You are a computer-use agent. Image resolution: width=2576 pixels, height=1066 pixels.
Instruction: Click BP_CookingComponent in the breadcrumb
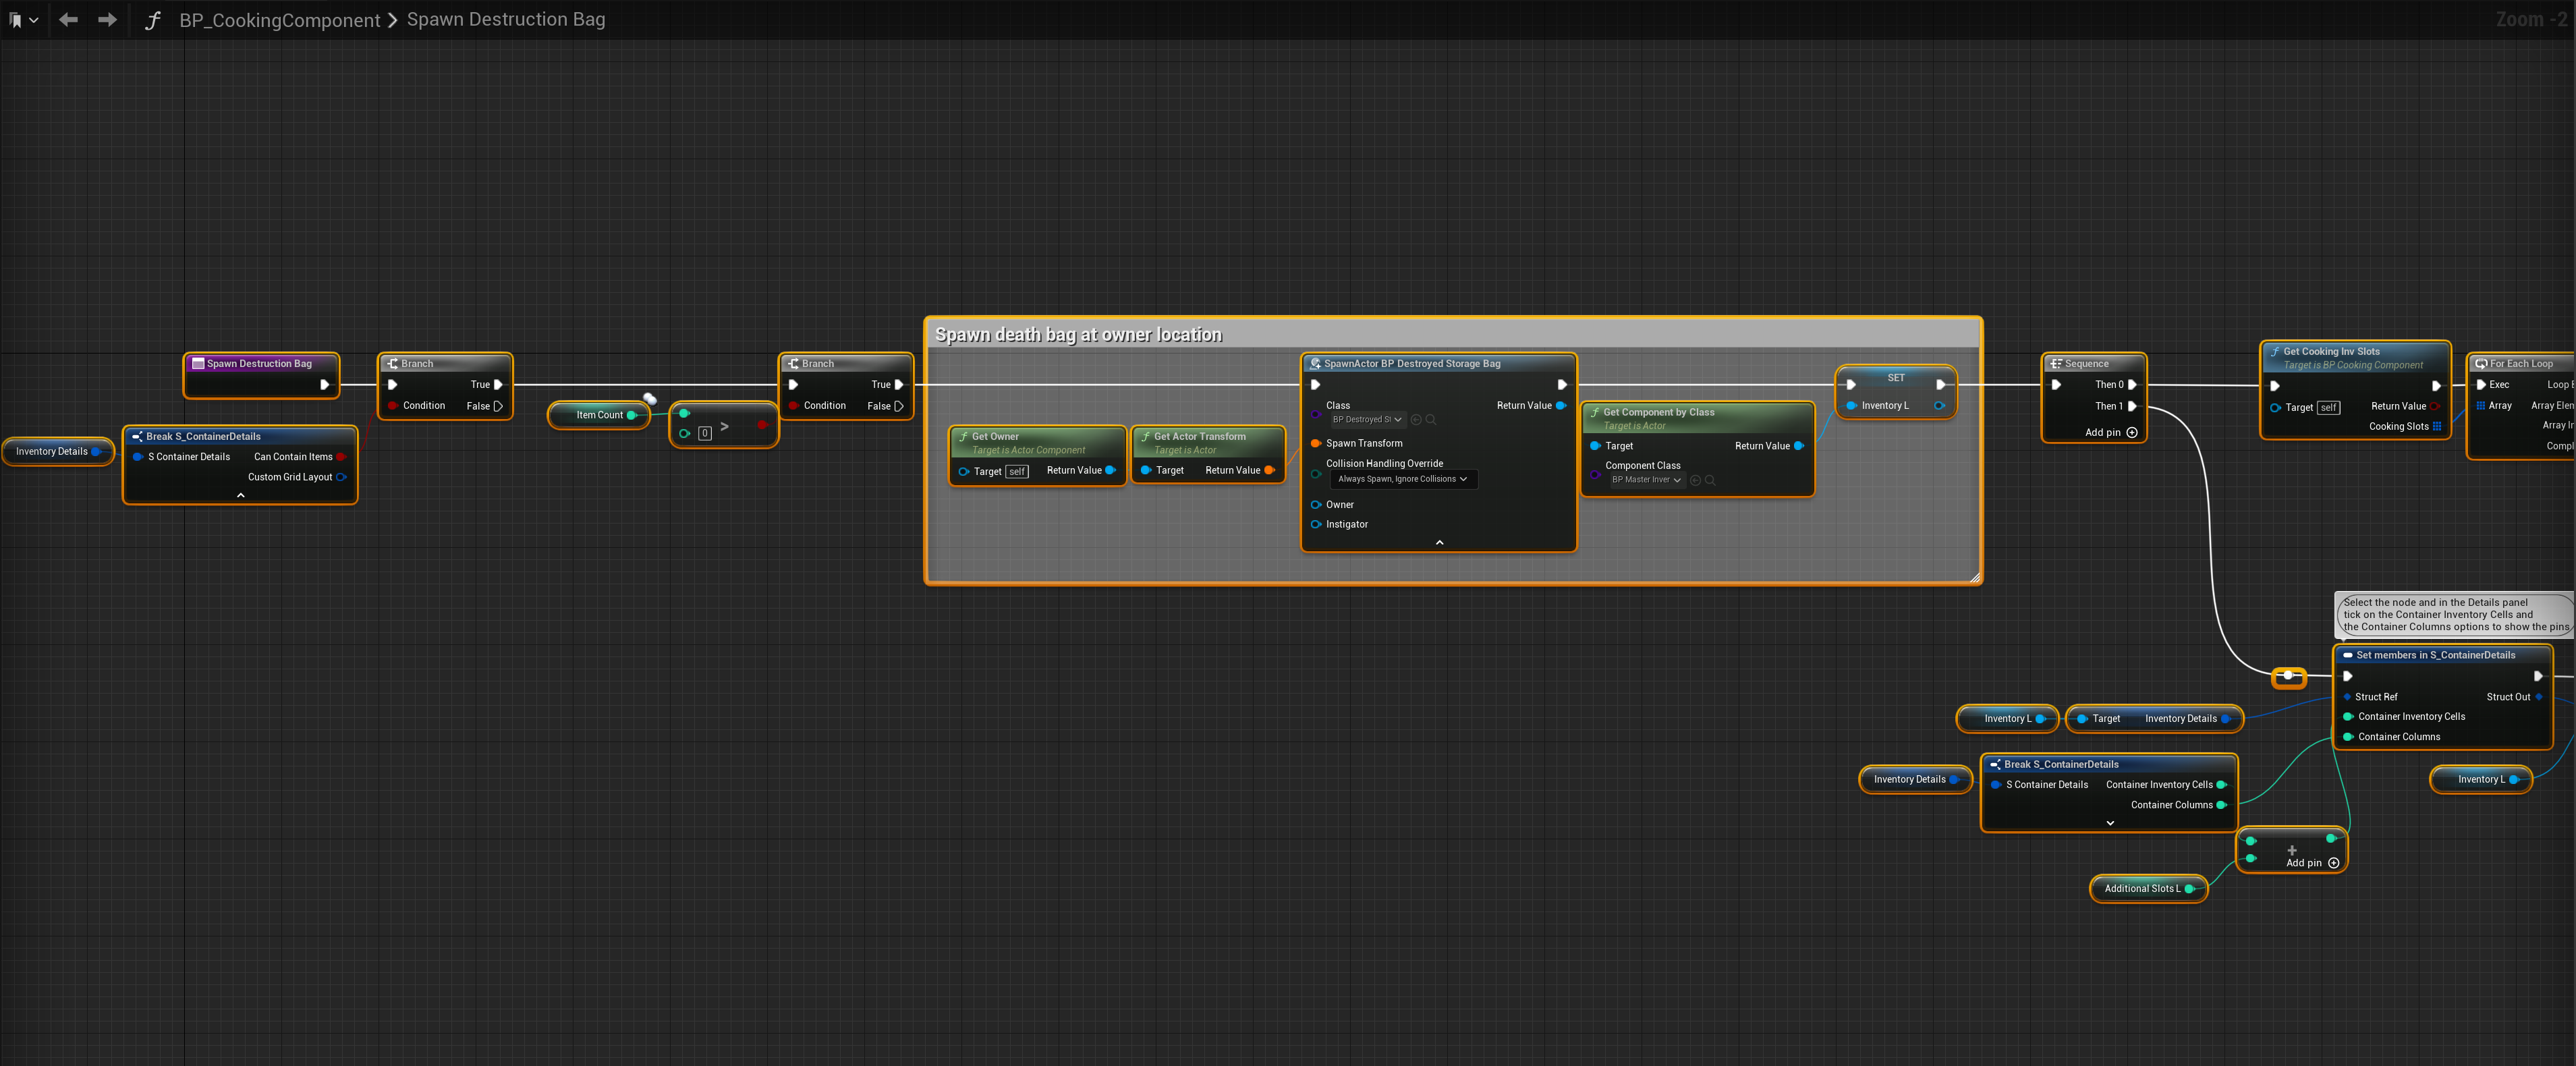279,20
